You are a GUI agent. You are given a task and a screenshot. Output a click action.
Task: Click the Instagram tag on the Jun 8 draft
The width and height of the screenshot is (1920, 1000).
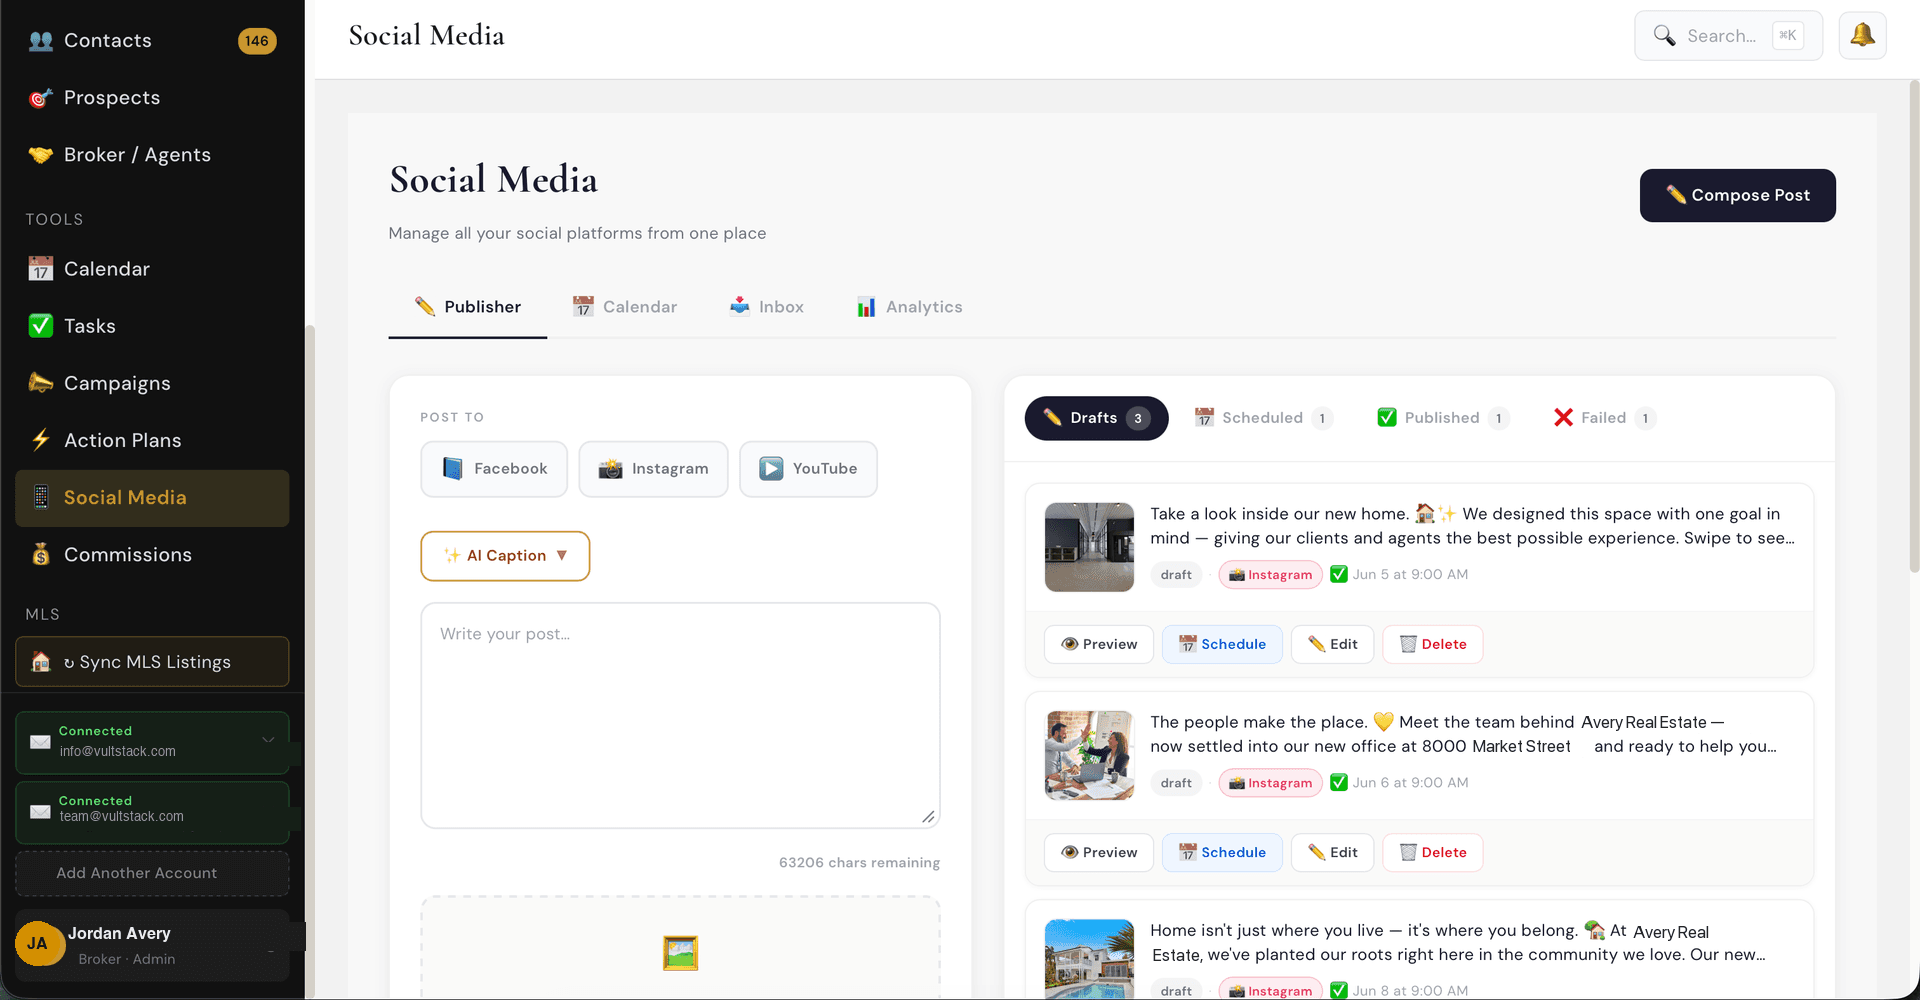click(x=1270, y=990)
